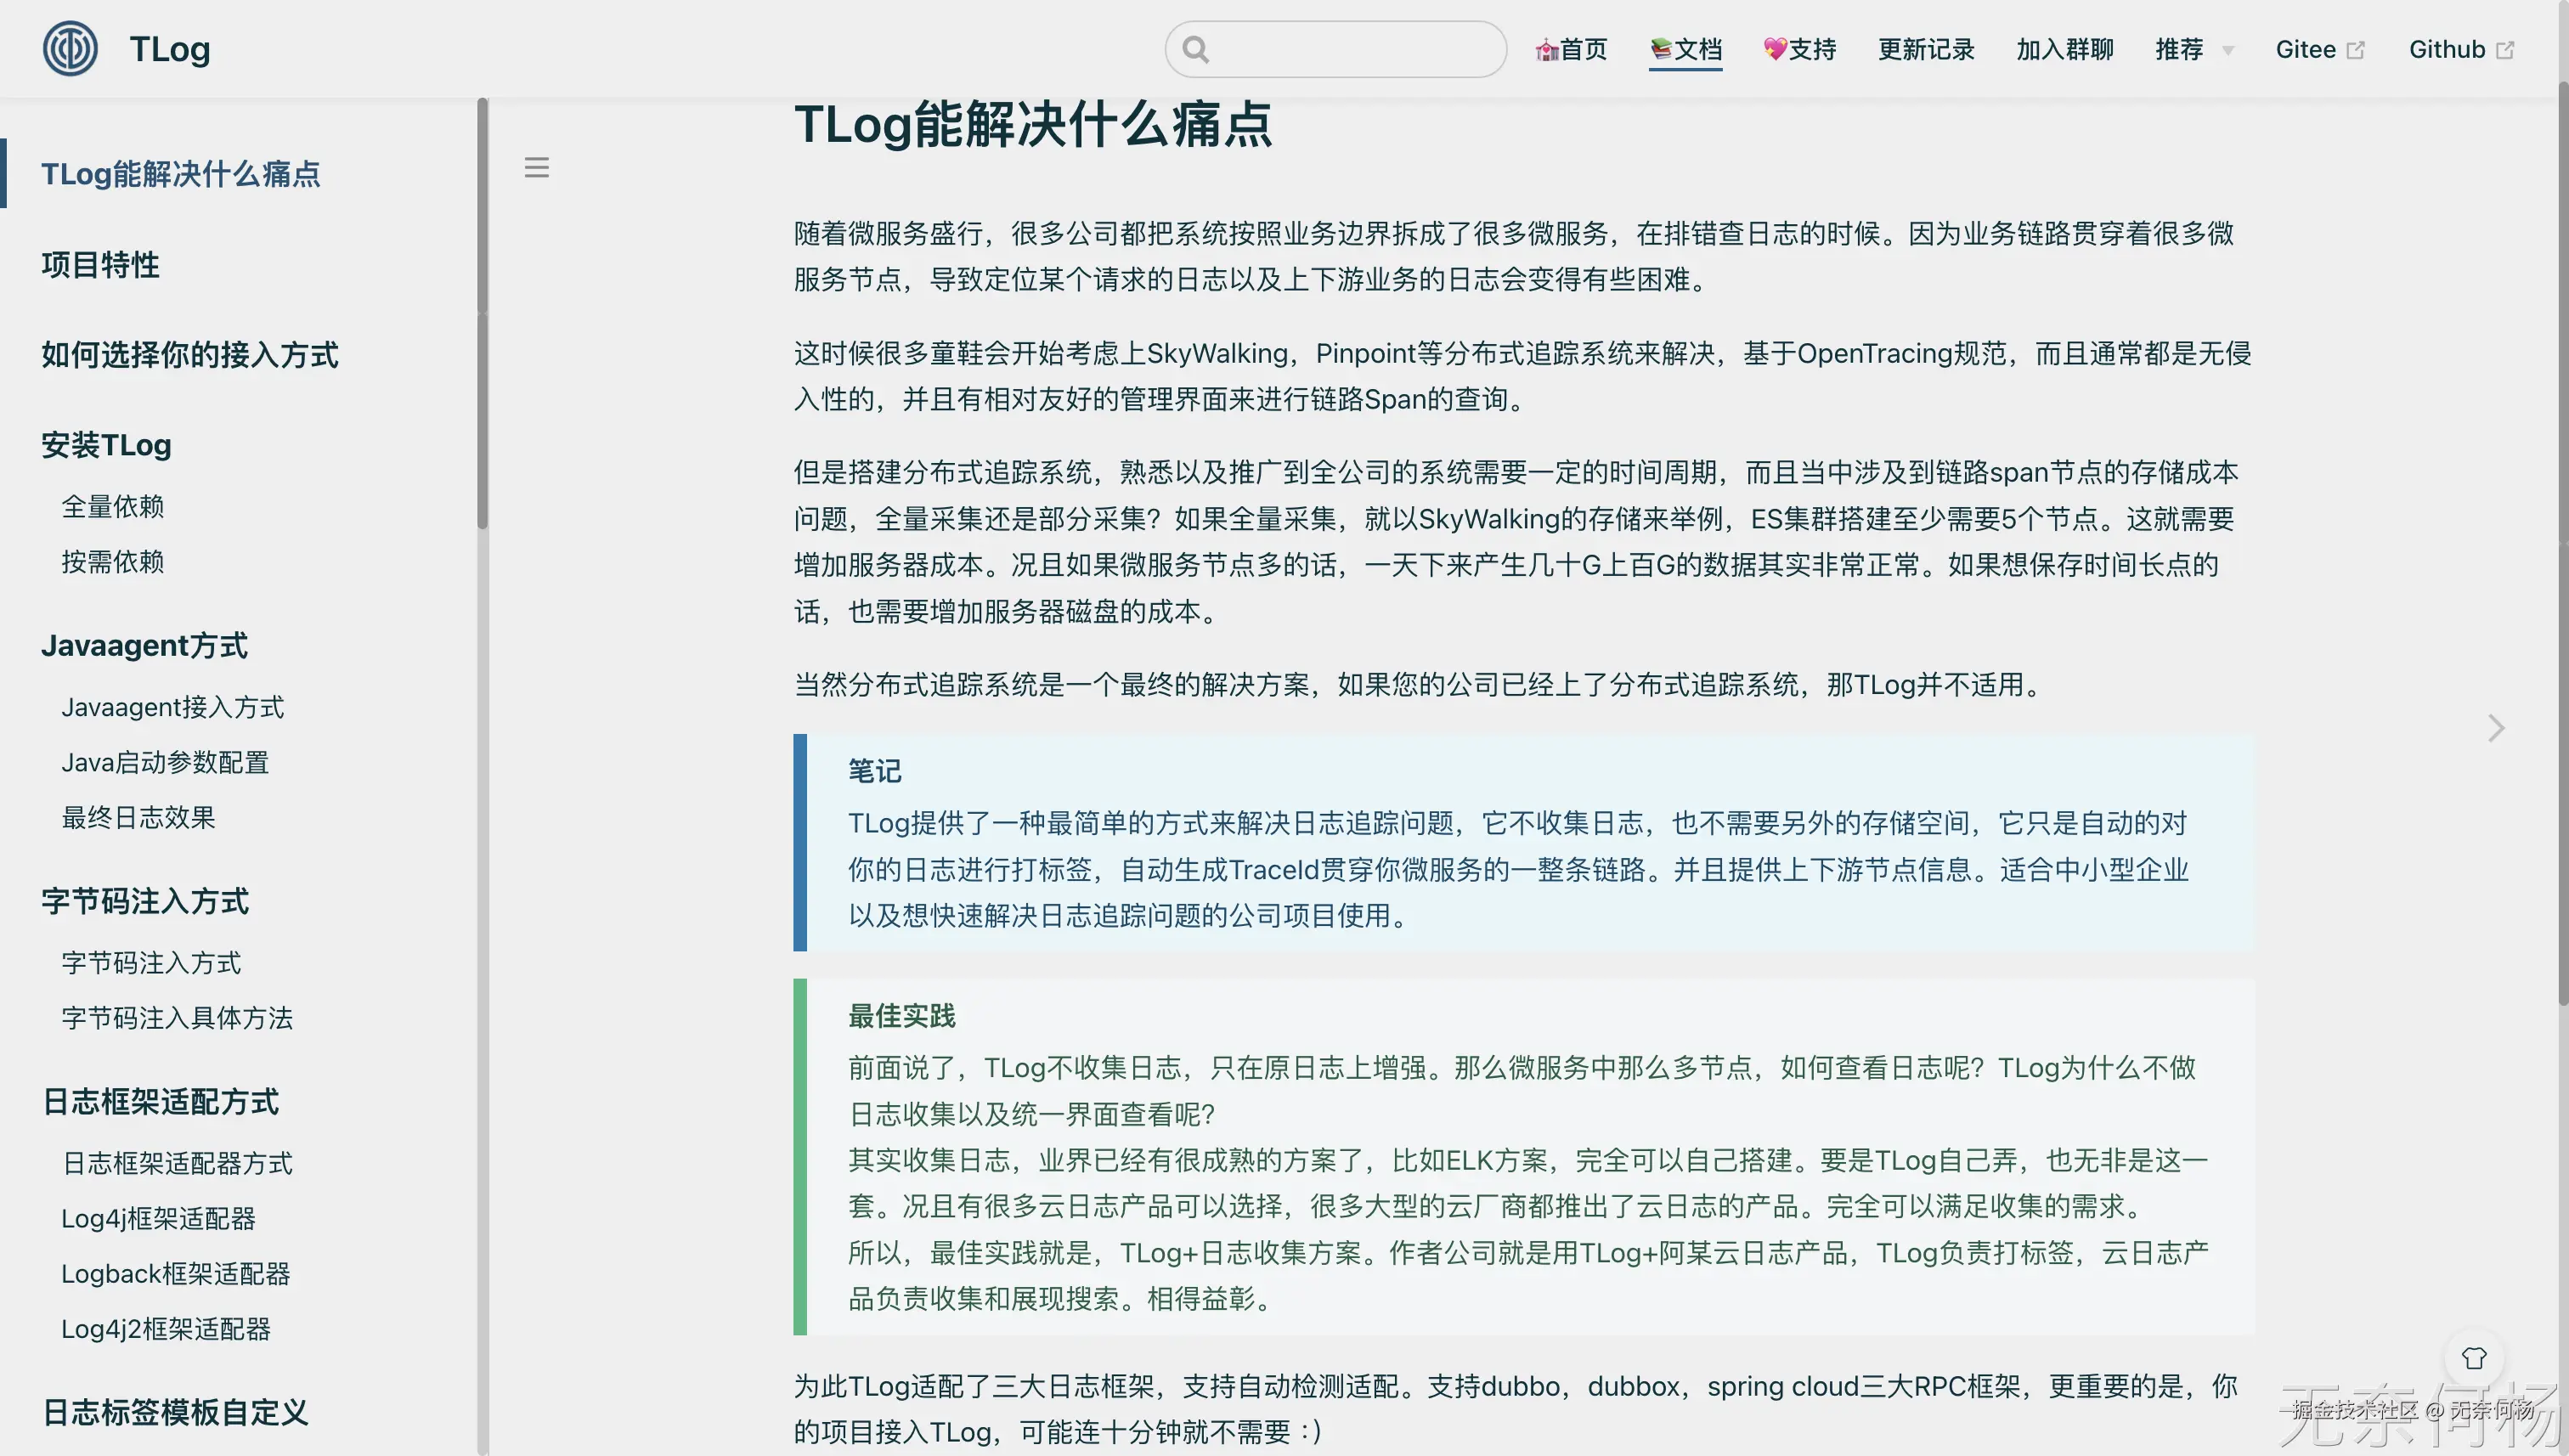Click the theme shirt icon button
Image resolution: width=2569 pixels, height=1456 pixels.
click(2473, 1358)
